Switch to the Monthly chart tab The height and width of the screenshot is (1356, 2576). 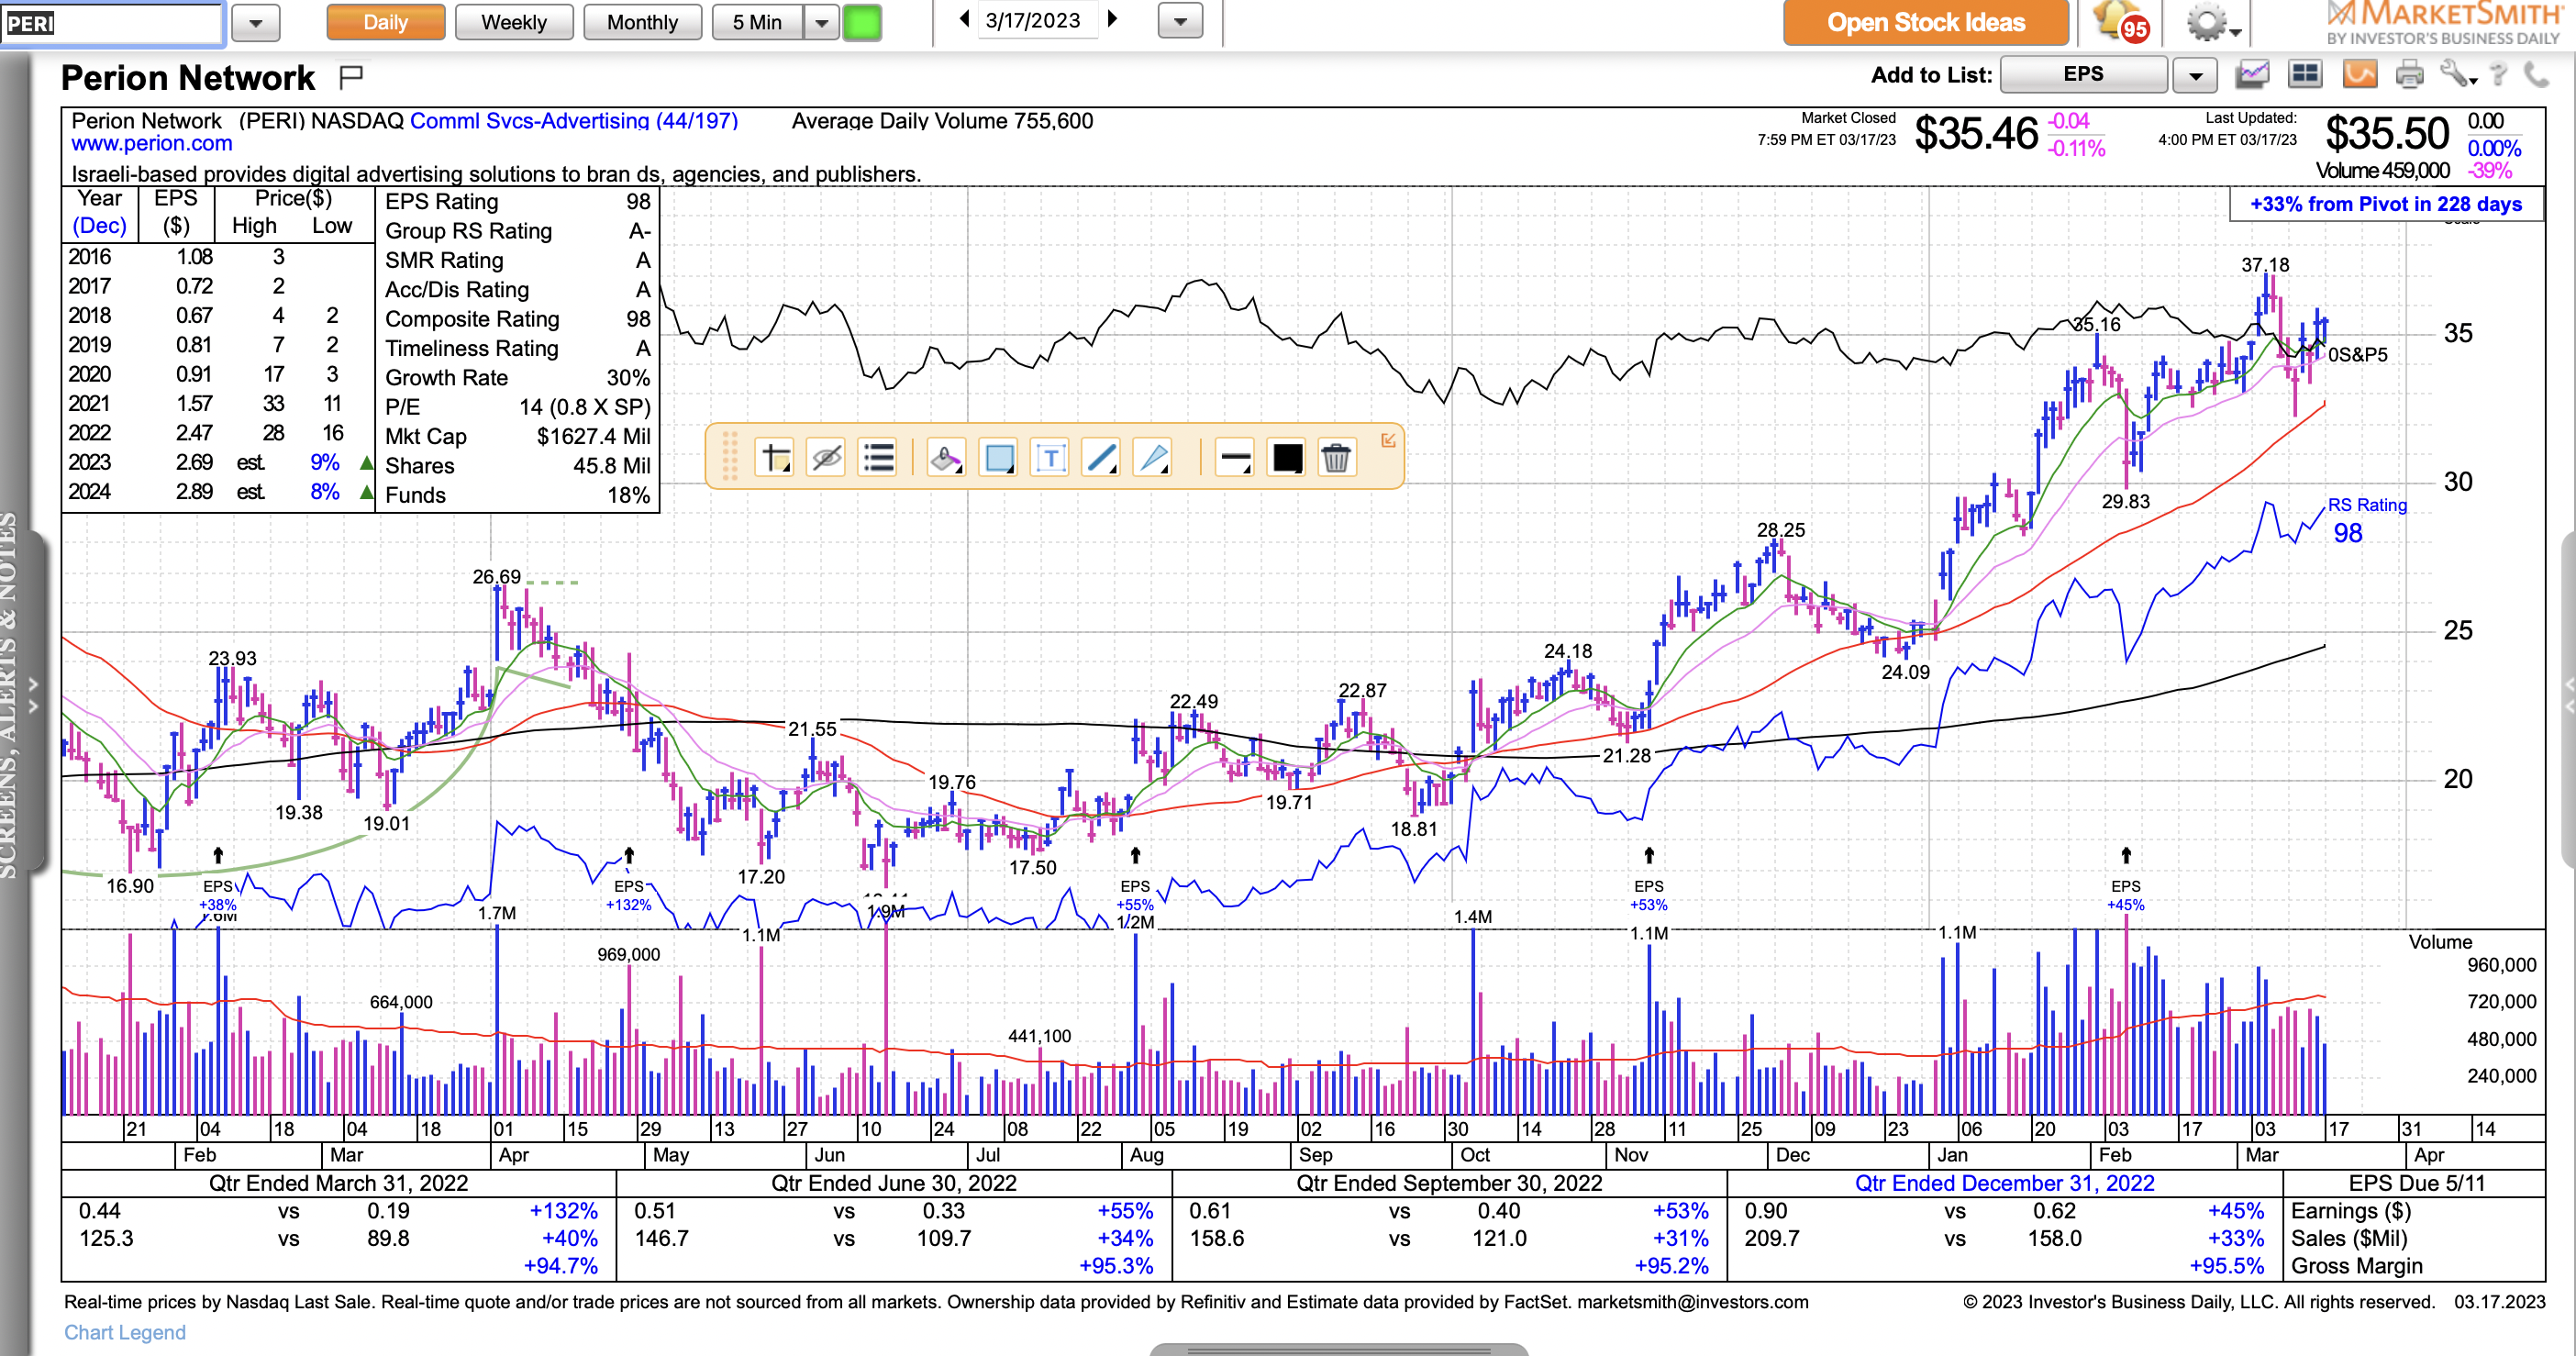pos(641,22)
